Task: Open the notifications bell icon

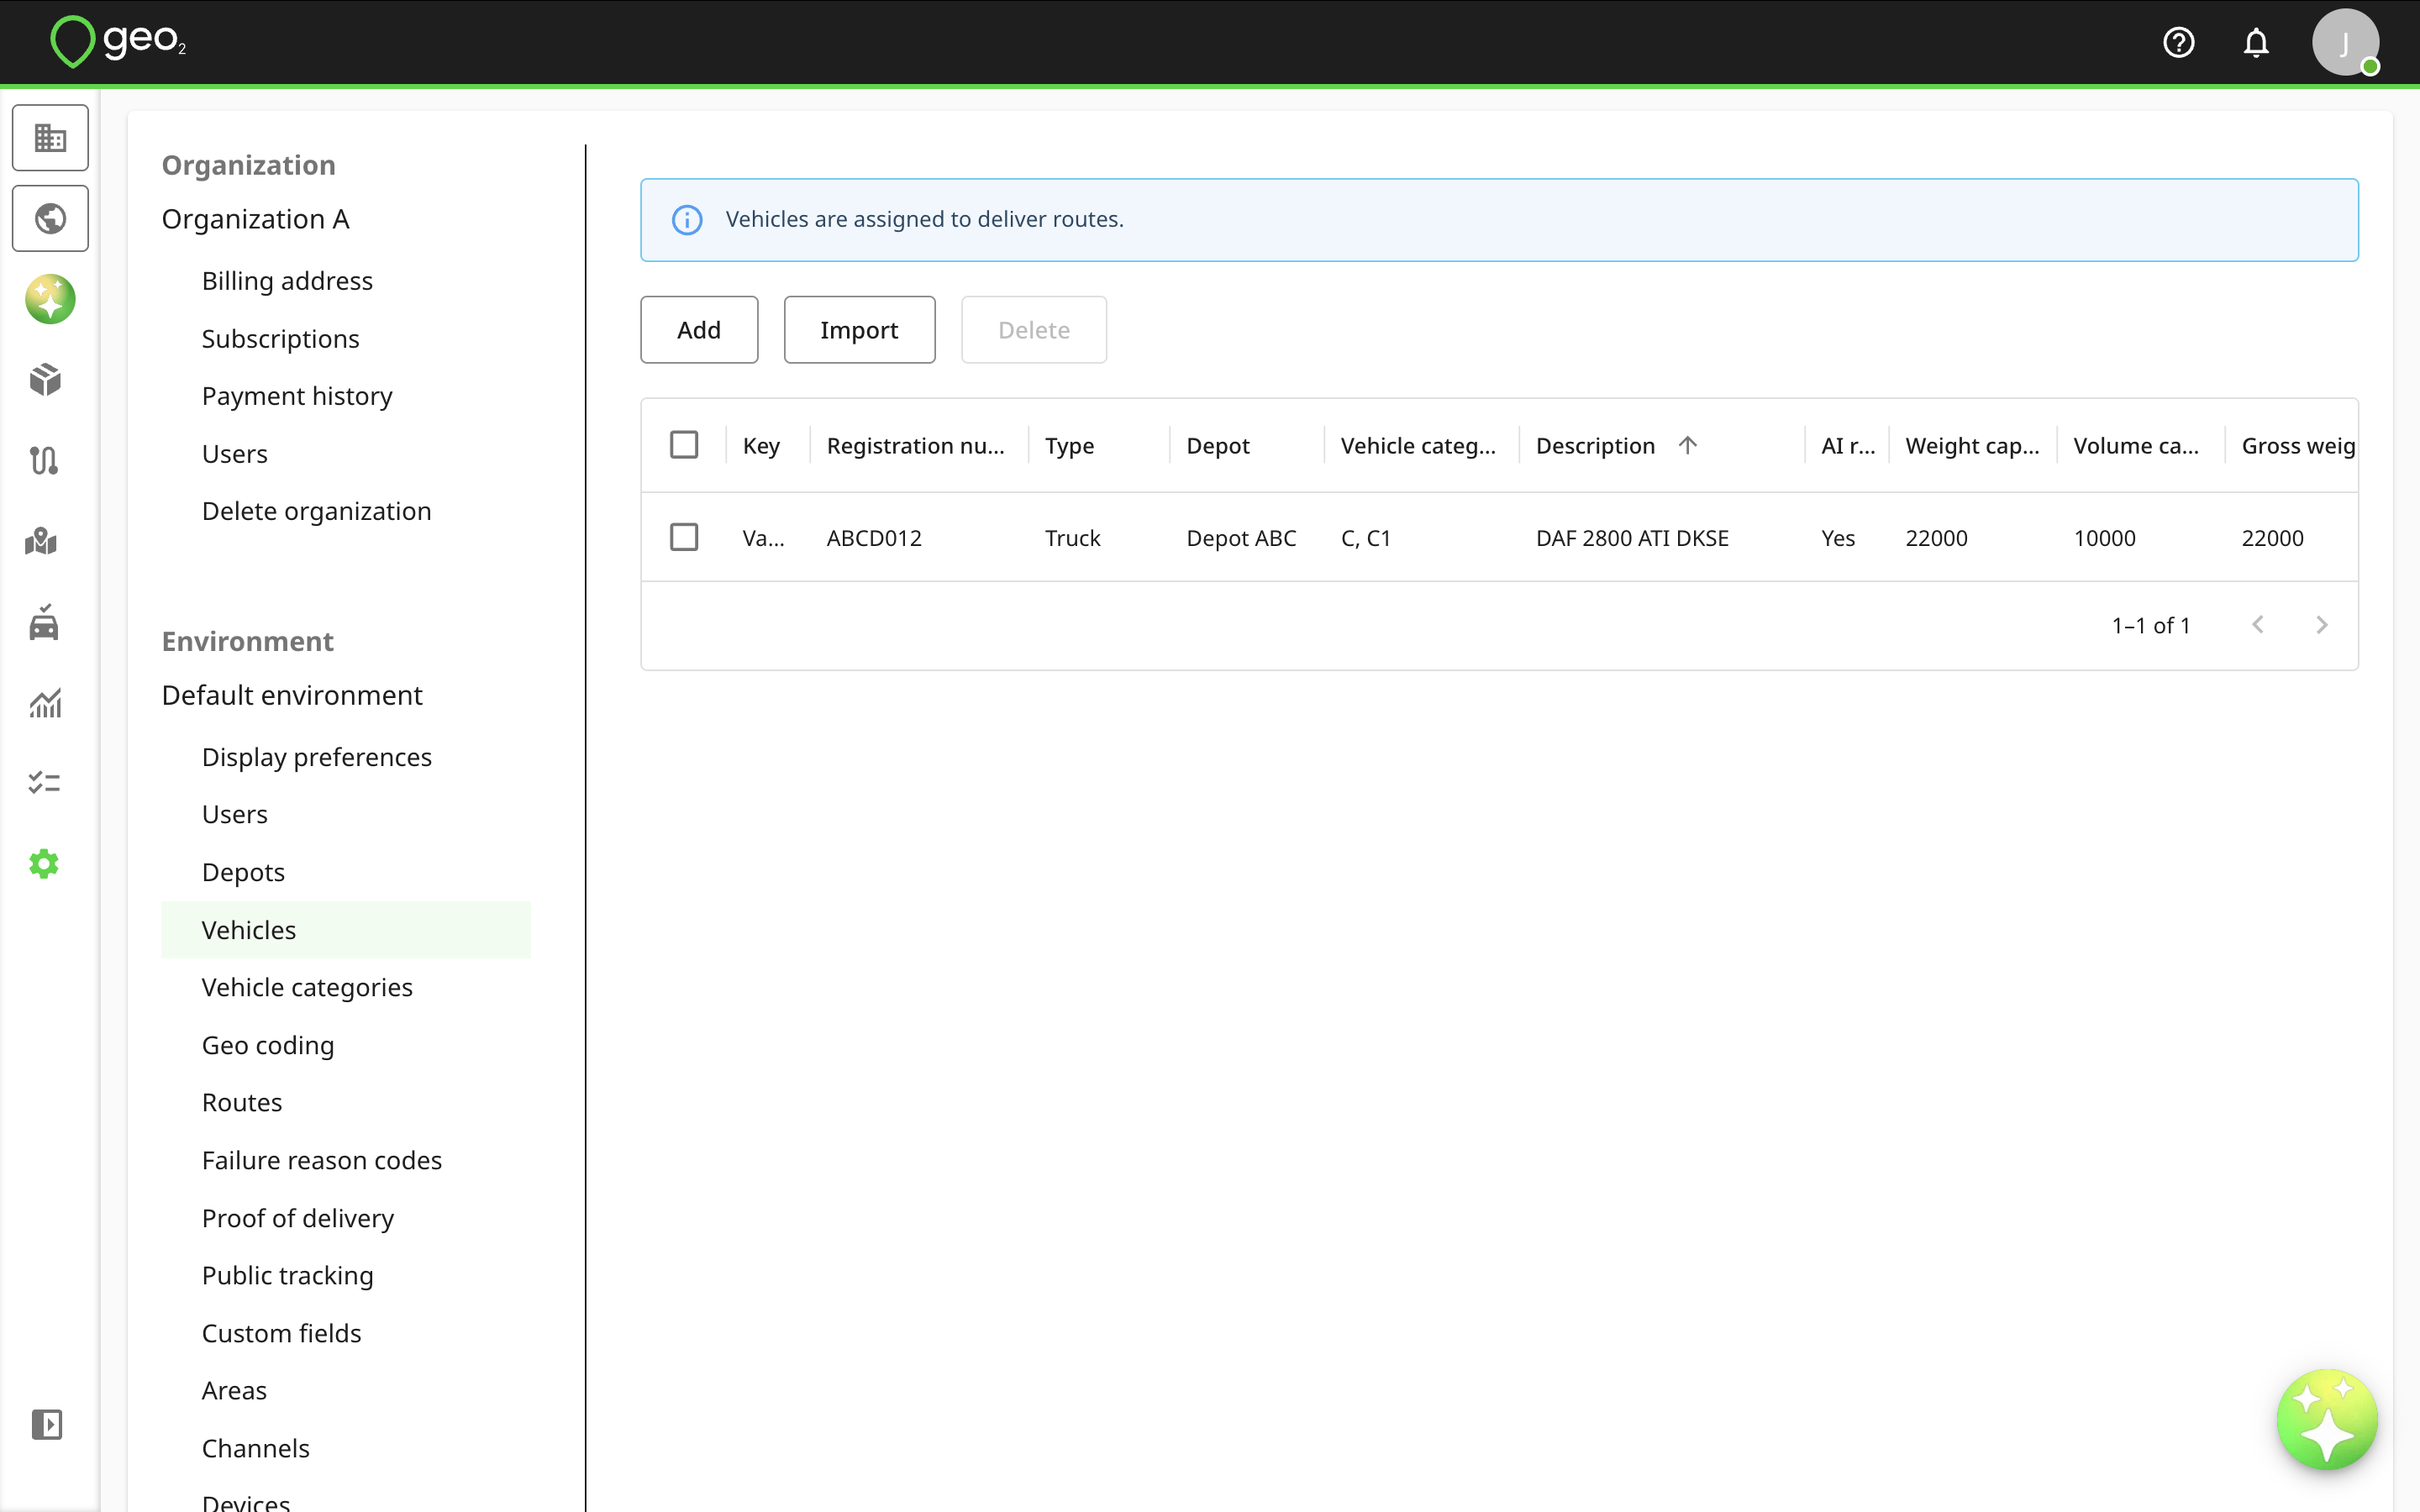Action: [2256, 42]
